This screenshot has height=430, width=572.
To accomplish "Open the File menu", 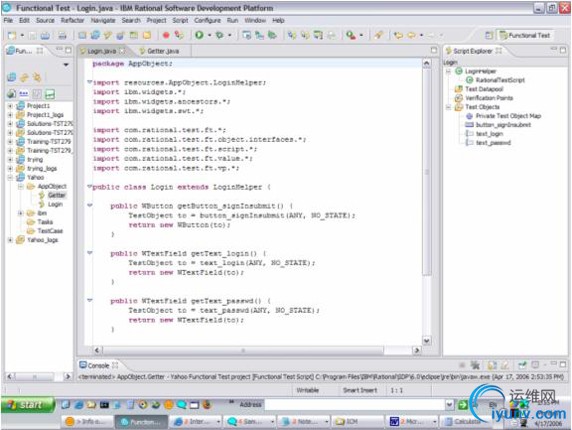I will click(8, 20).
